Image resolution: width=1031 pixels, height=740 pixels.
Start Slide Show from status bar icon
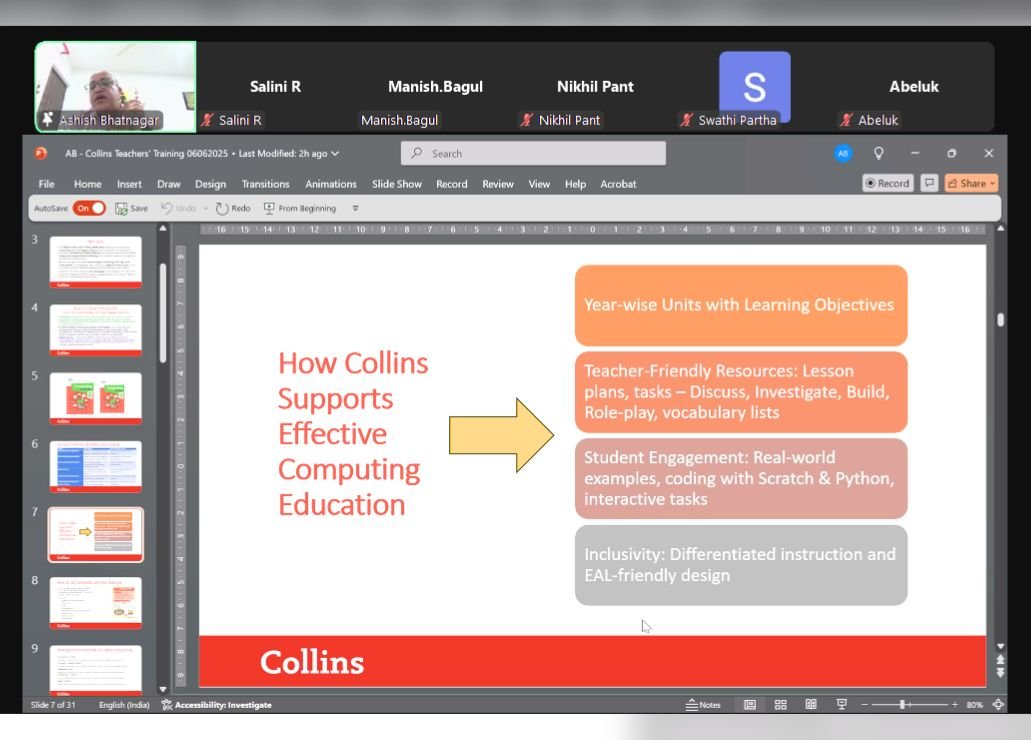pos(842,704)
